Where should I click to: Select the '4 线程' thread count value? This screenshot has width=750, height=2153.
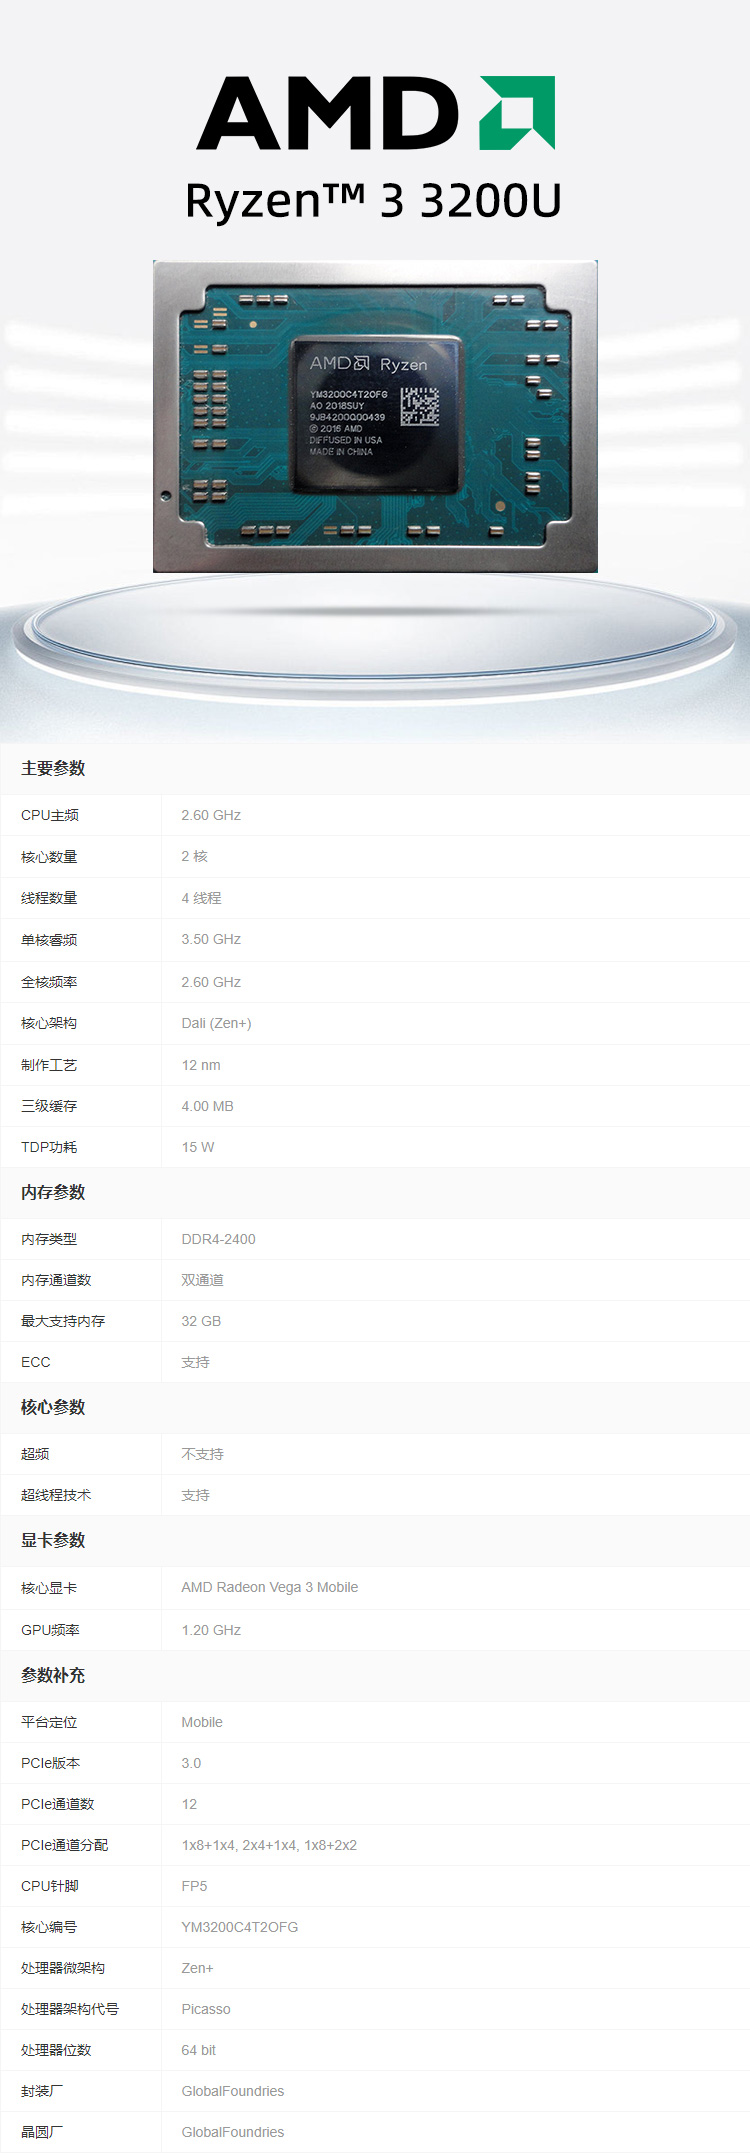[201, 898]
